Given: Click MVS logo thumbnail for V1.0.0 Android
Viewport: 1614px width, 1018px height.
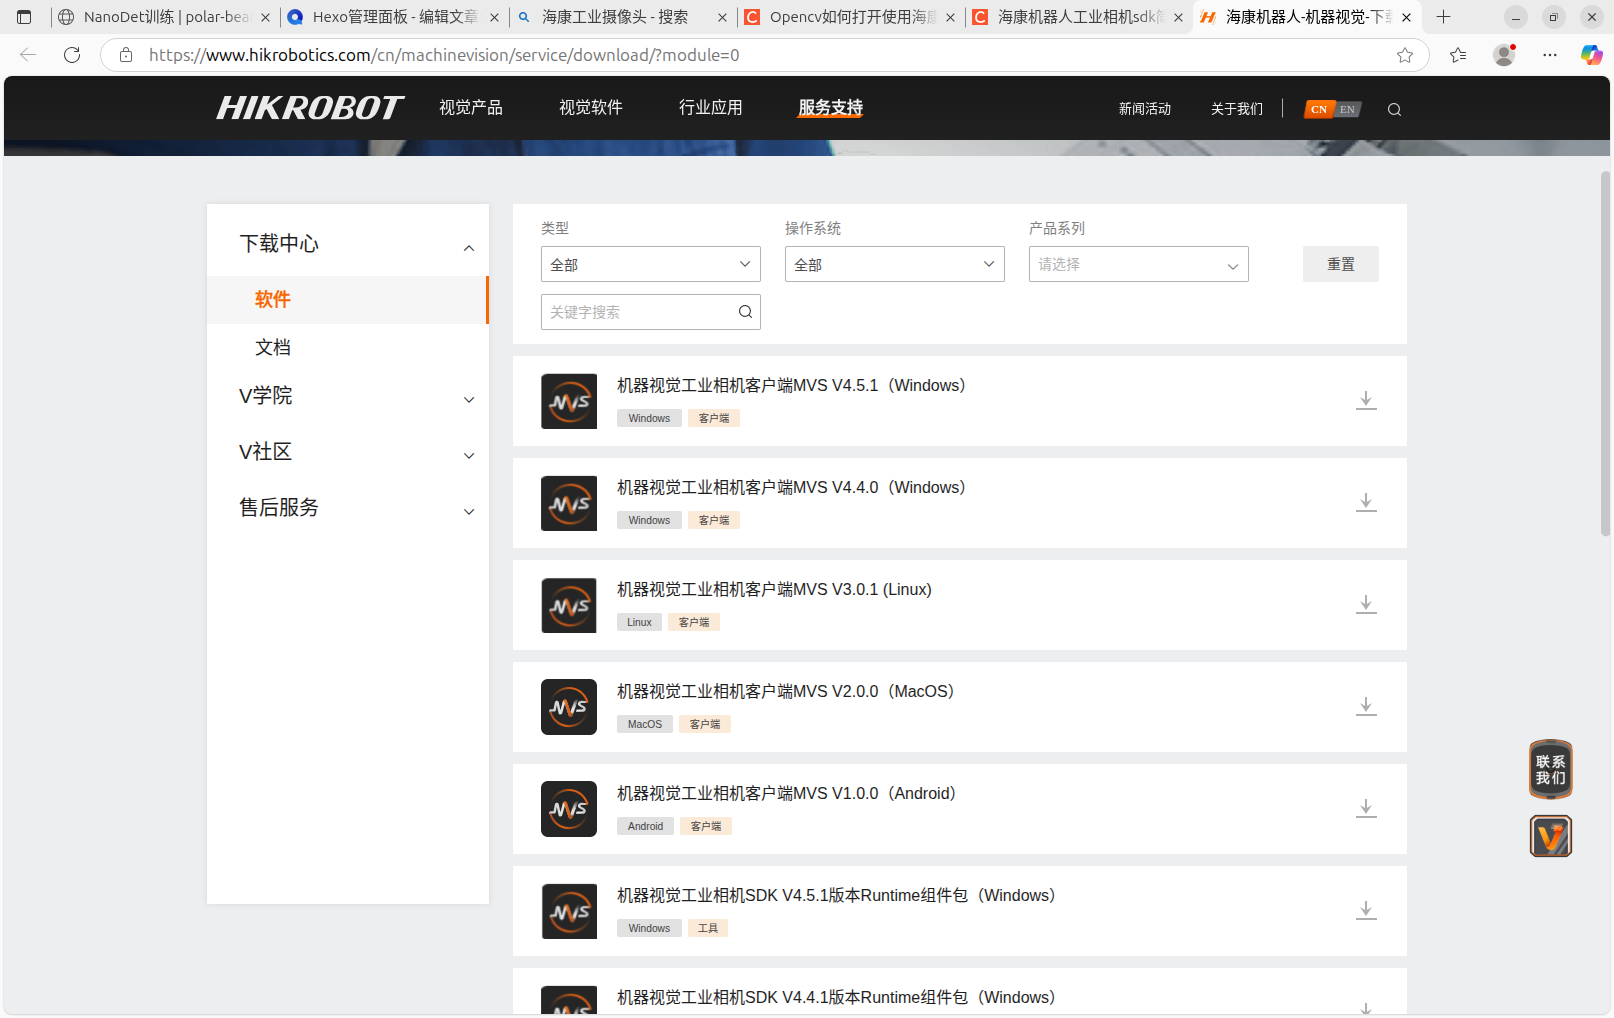Looking at the screenshot, I should point(569,809).
